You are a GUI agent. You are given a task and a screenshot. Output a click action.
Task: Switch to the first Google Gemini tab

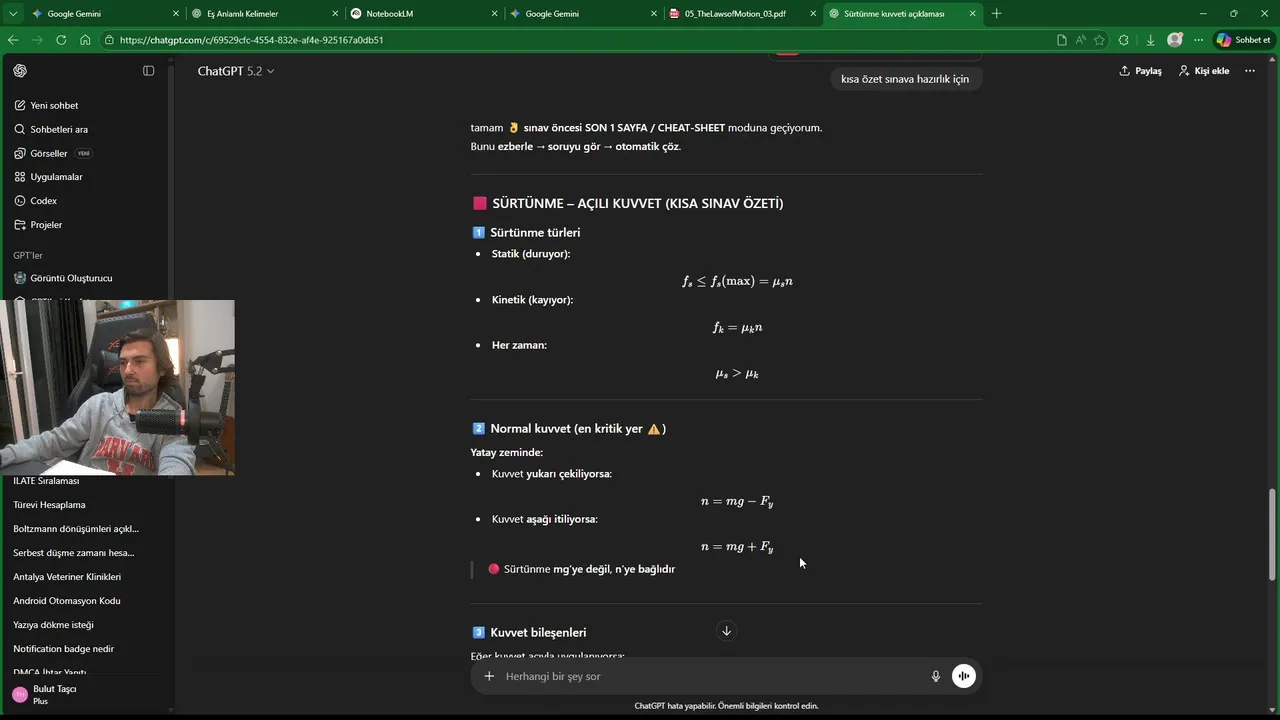tap(105, 14)
